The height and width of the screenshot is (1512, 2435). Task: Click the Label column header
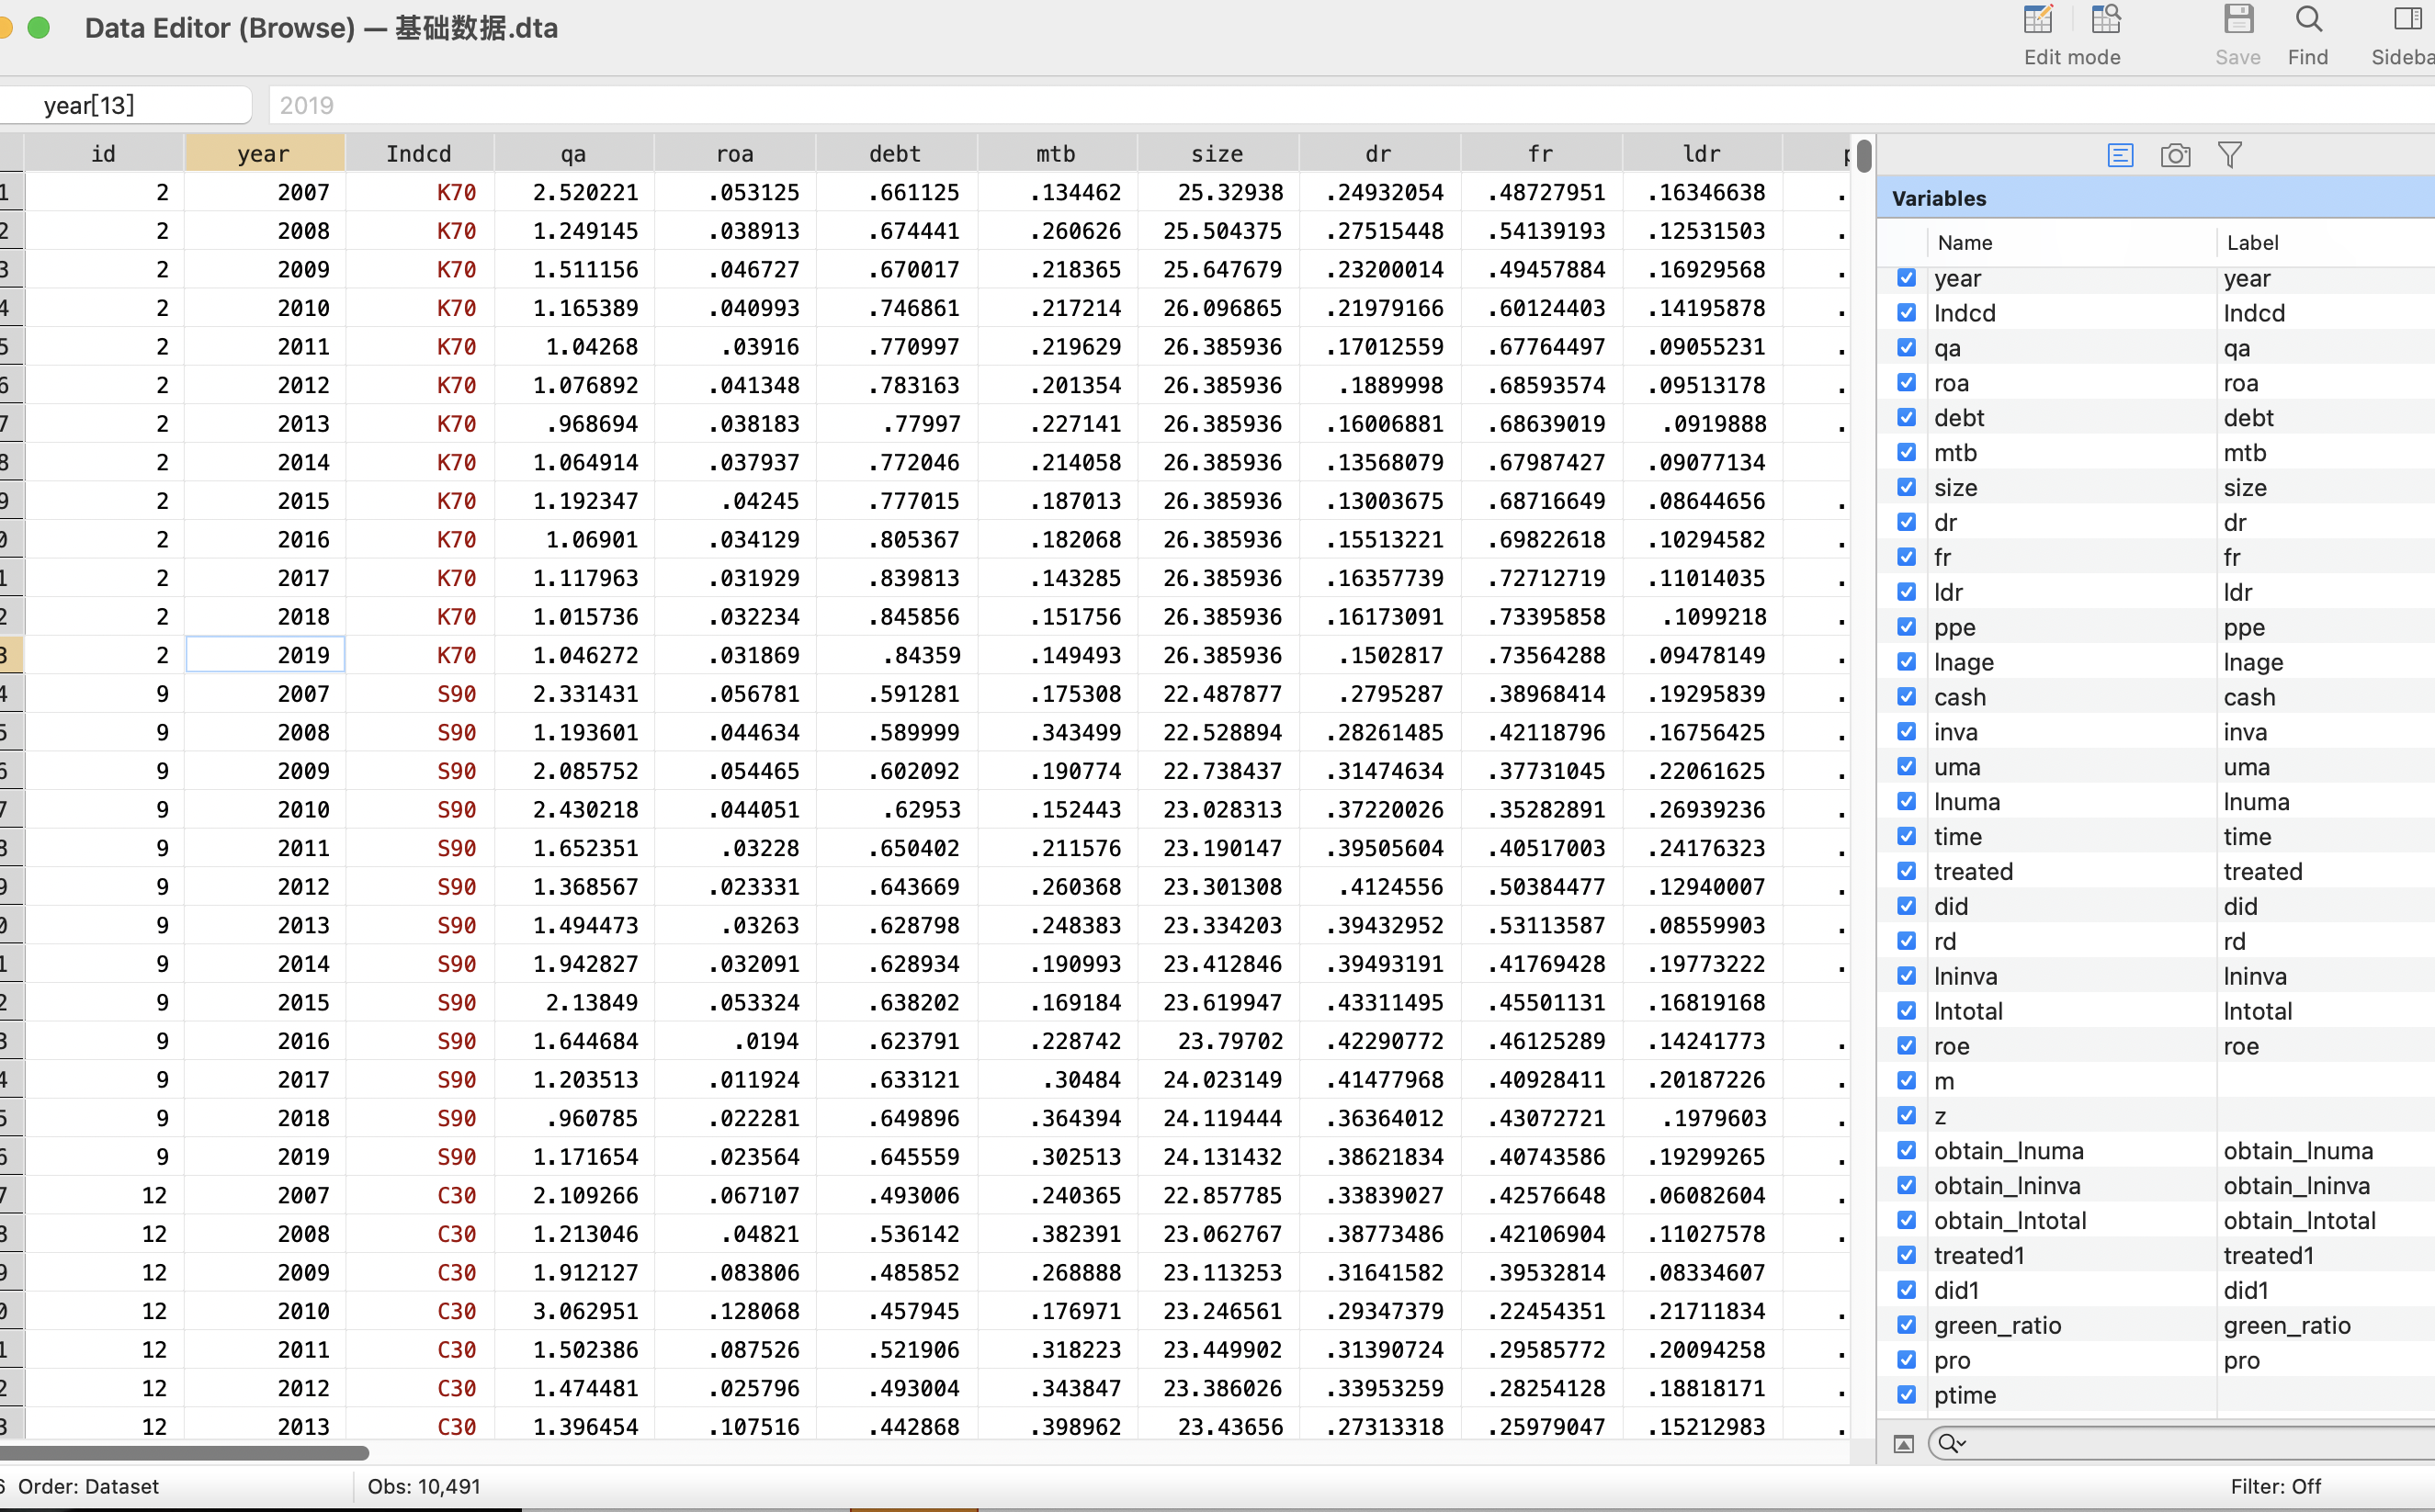point(2252,243)
